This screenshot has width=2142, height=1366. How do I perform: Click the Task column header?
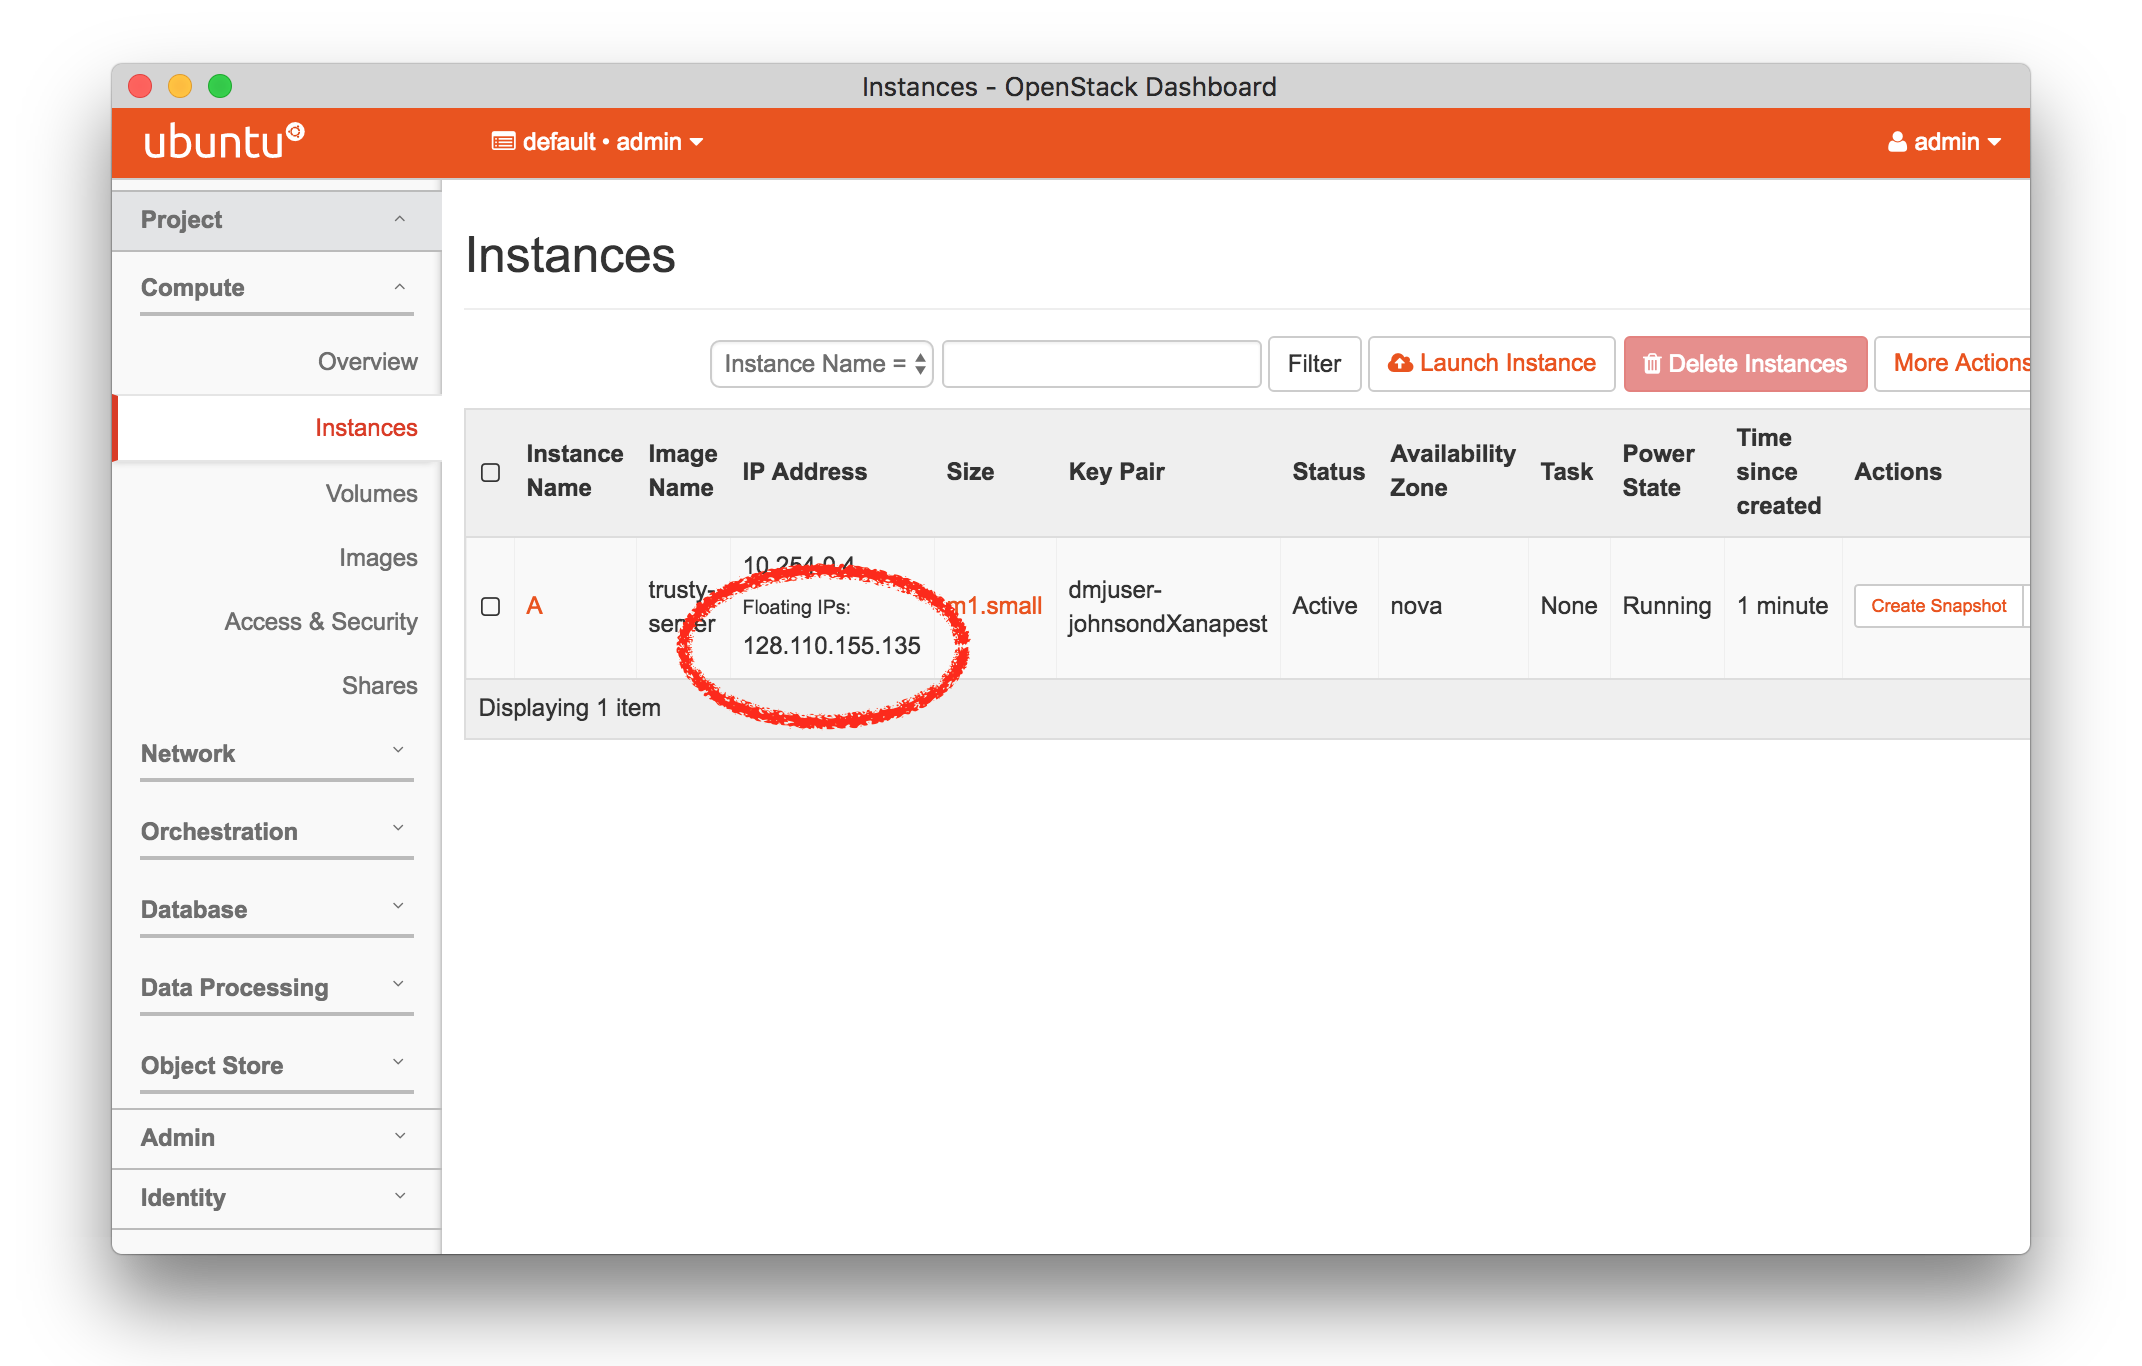point(1566,472)
